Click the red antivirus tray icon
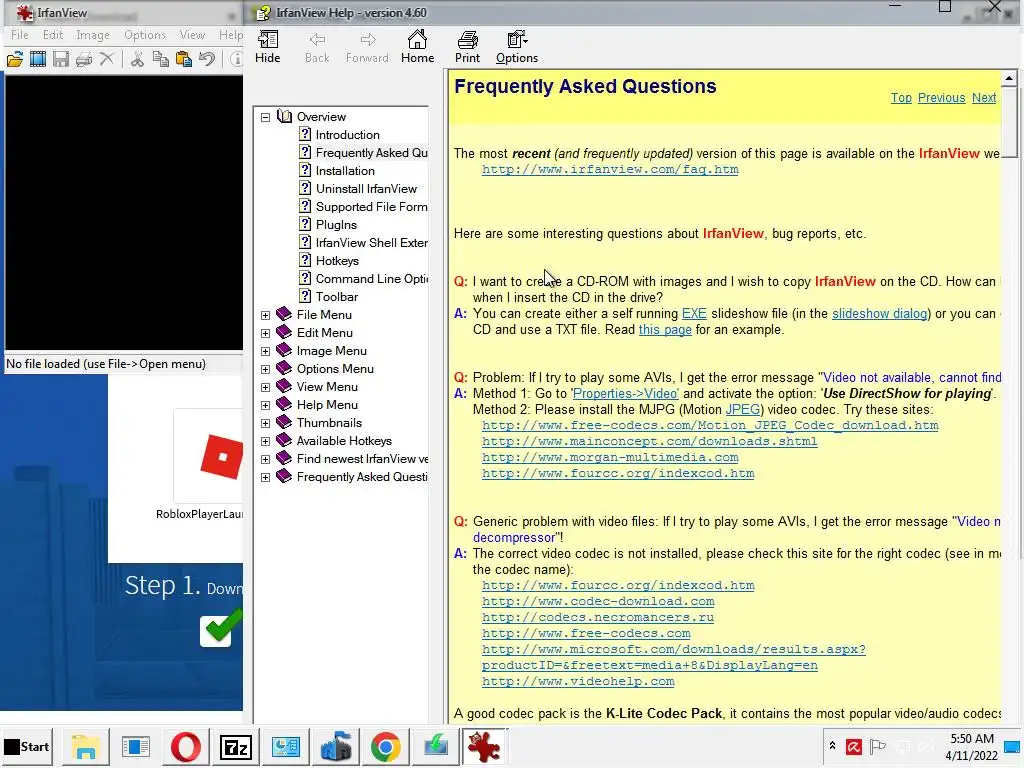 pyautogui.click(x=854, y=746)
